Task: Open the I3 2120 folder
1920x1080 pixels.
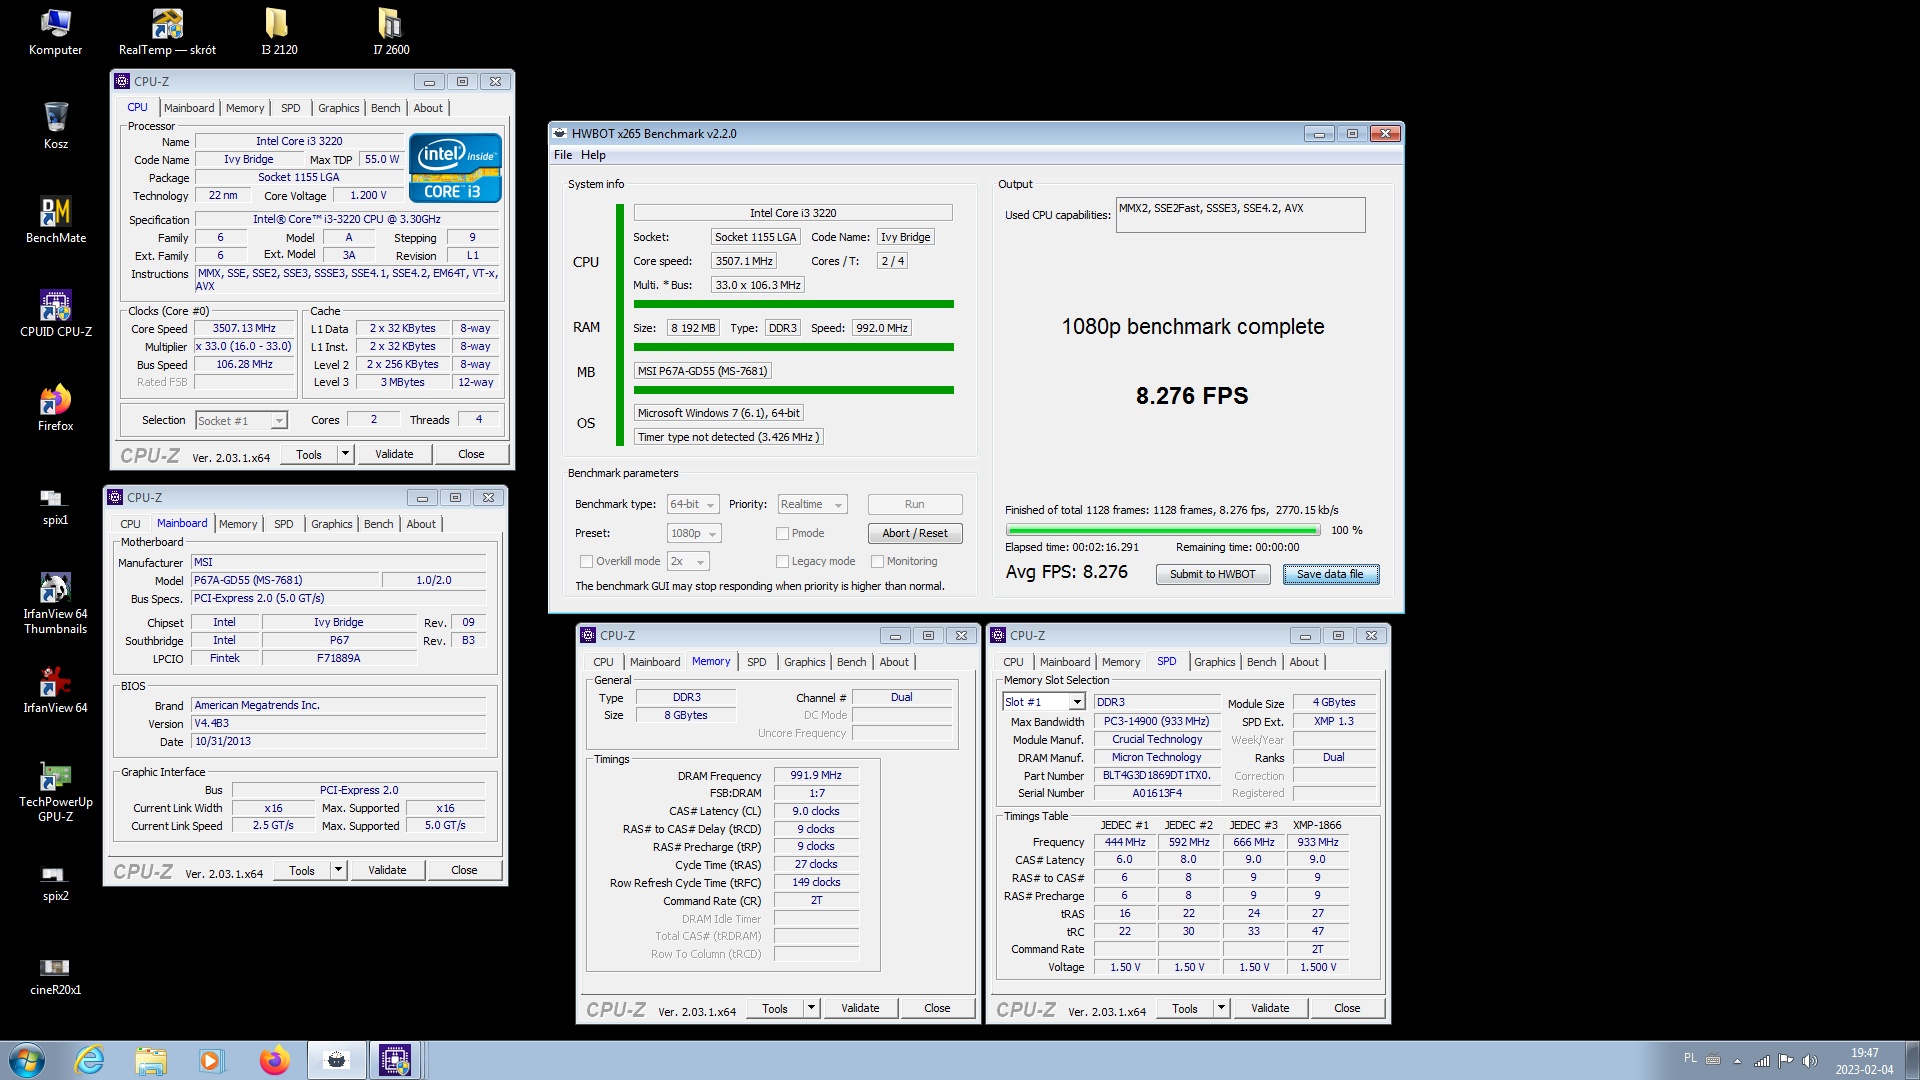Action: tap(279, 32)
